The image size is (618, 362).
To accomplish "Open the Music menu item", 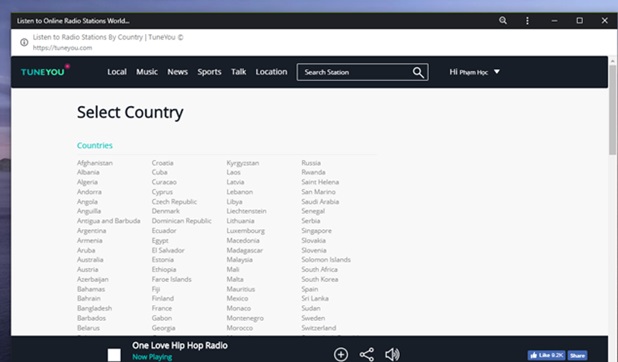I will [x=147, y=72].
